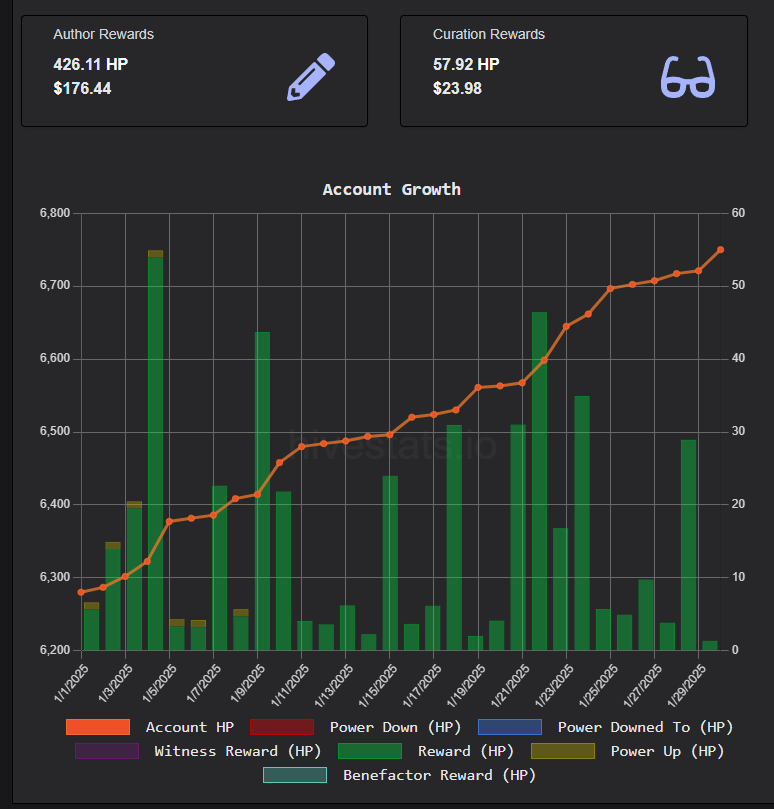The height and width of the screenshot is (809, 774).
Task: Click the Witness Reward (HP) legend label
Action: click(237, 751)
